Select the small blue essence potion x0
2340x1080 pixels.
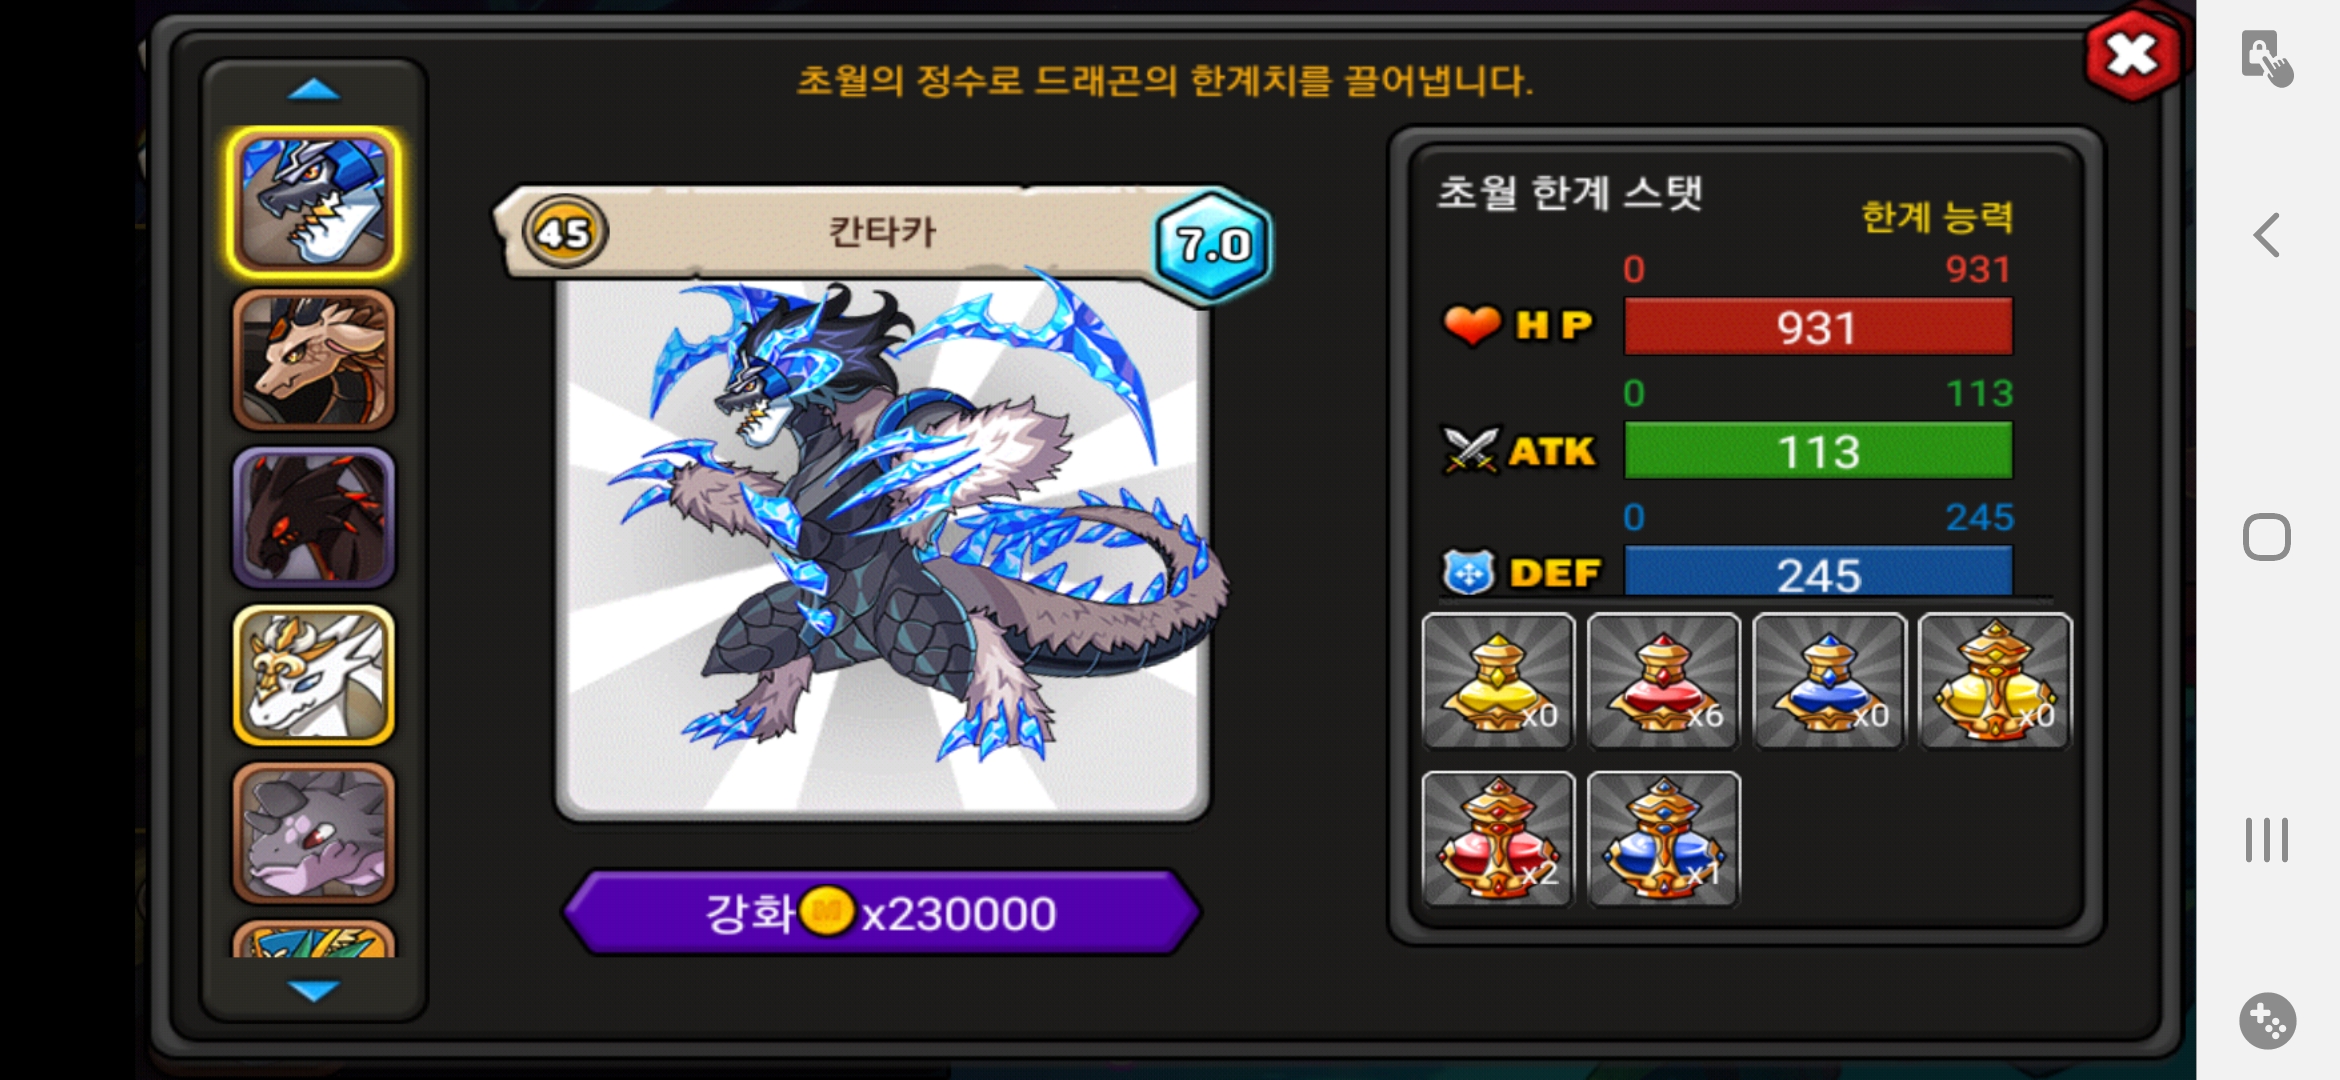1830,681
